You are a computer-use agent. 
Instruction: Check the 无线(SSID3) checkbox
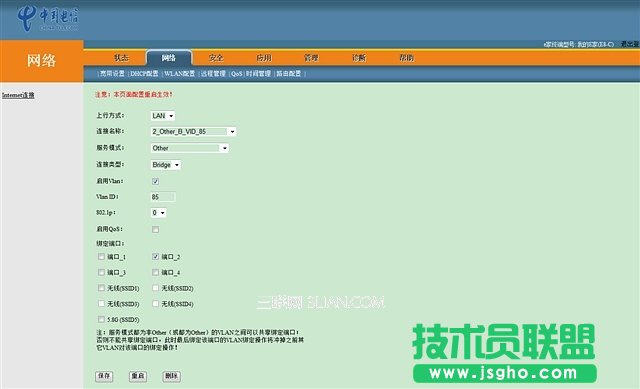[x=101, y=304]
